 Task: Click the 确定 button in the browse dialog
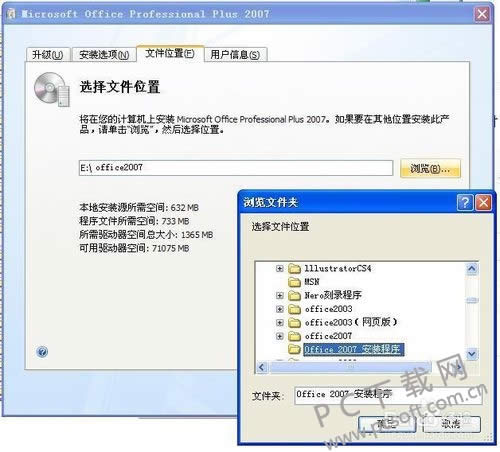(x=387, y=424)
